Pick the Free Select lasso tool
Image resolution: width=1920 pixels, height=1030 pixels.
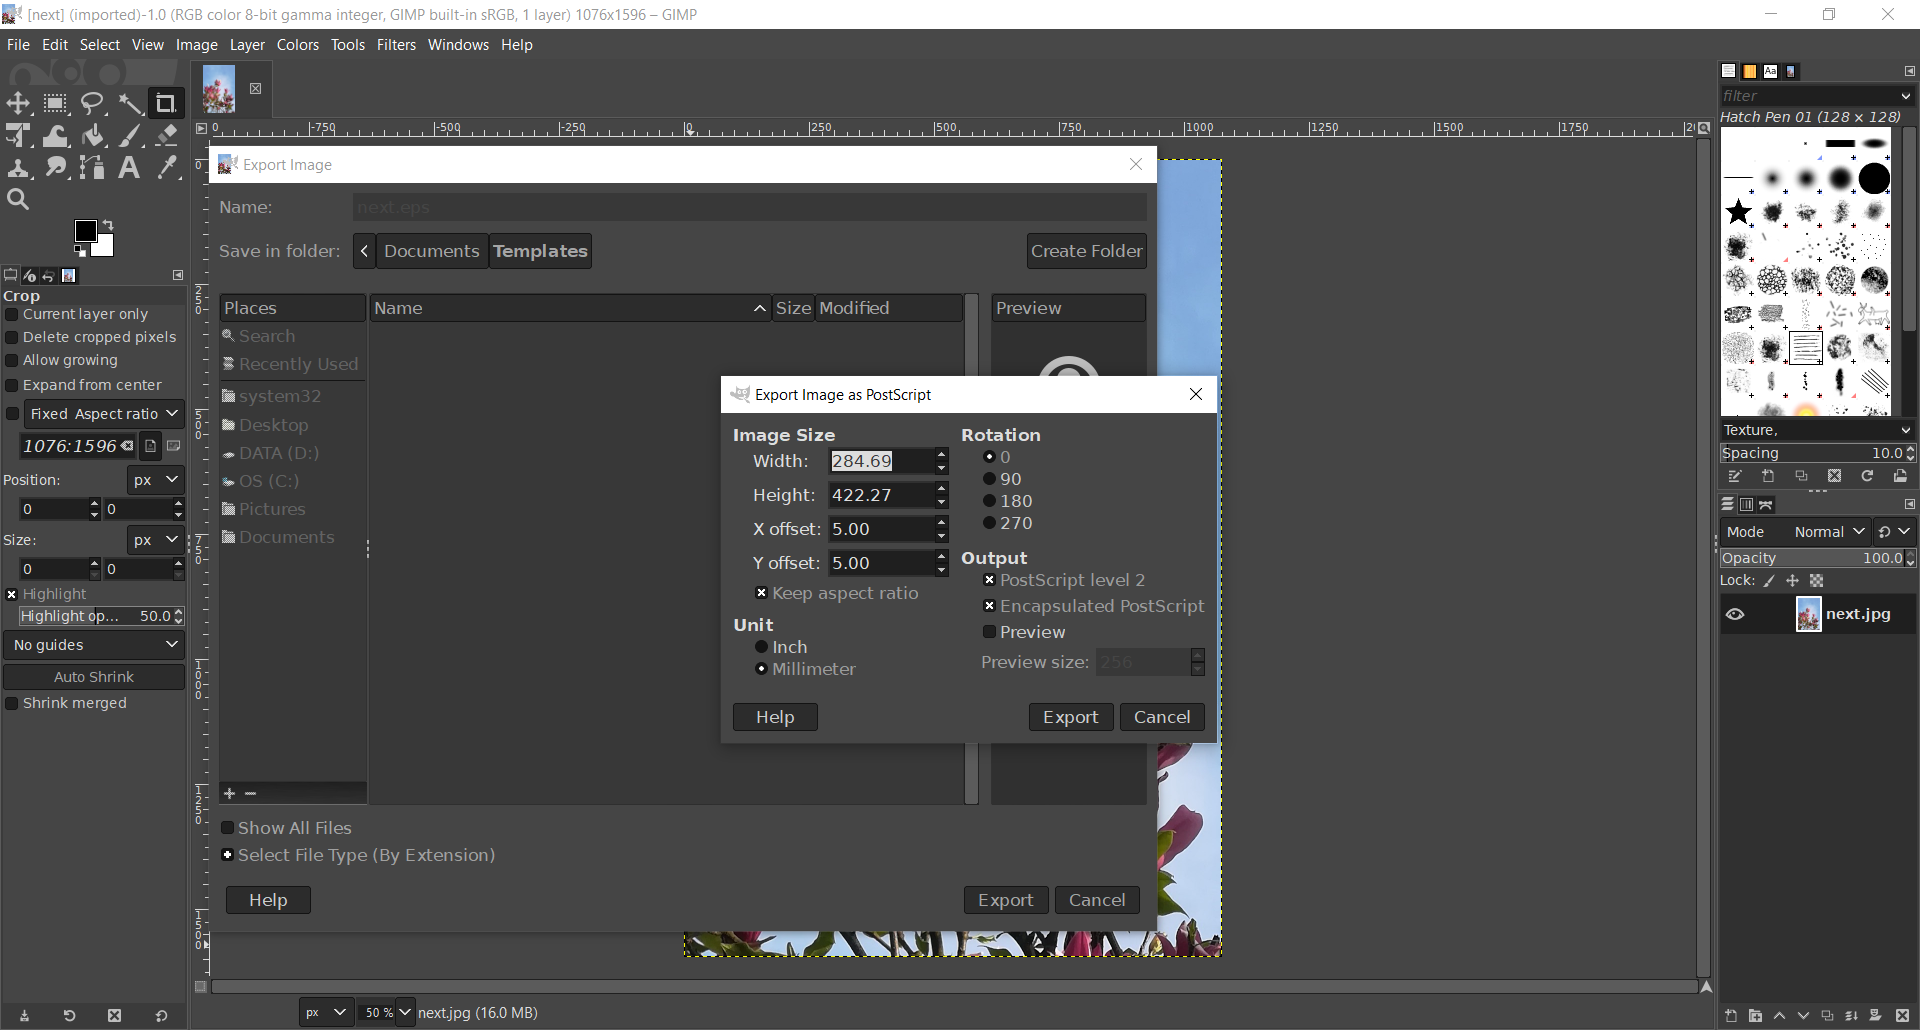point(93,103)
